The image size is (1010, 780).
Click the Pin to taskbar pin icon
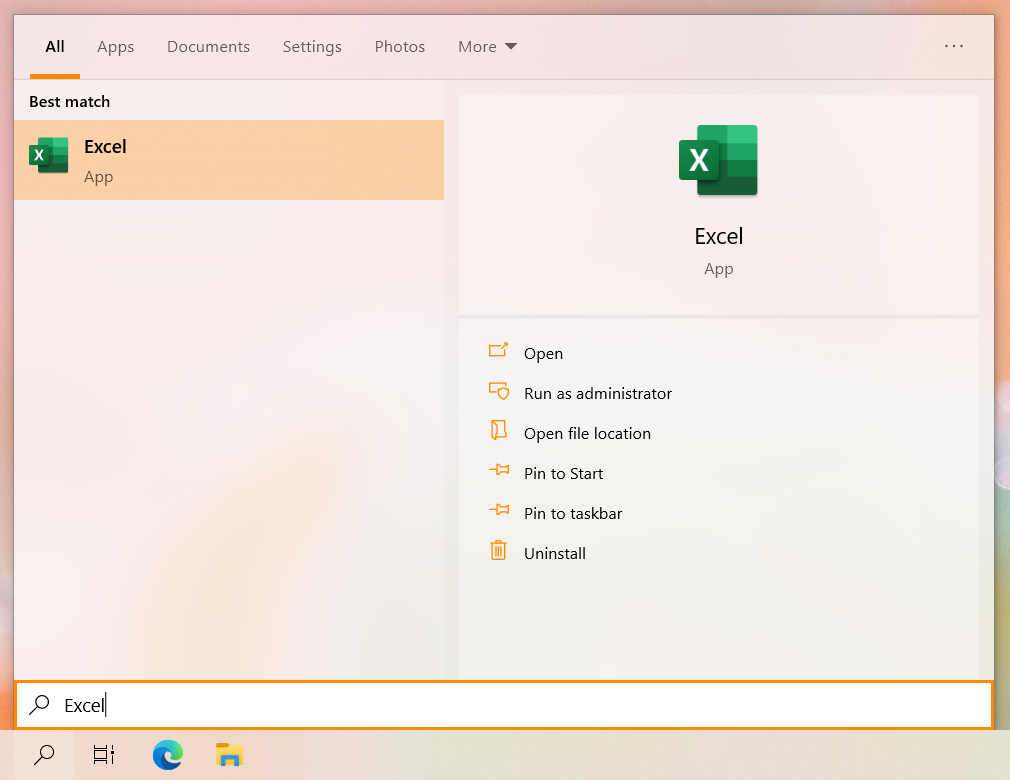click(x=499, y=509)
